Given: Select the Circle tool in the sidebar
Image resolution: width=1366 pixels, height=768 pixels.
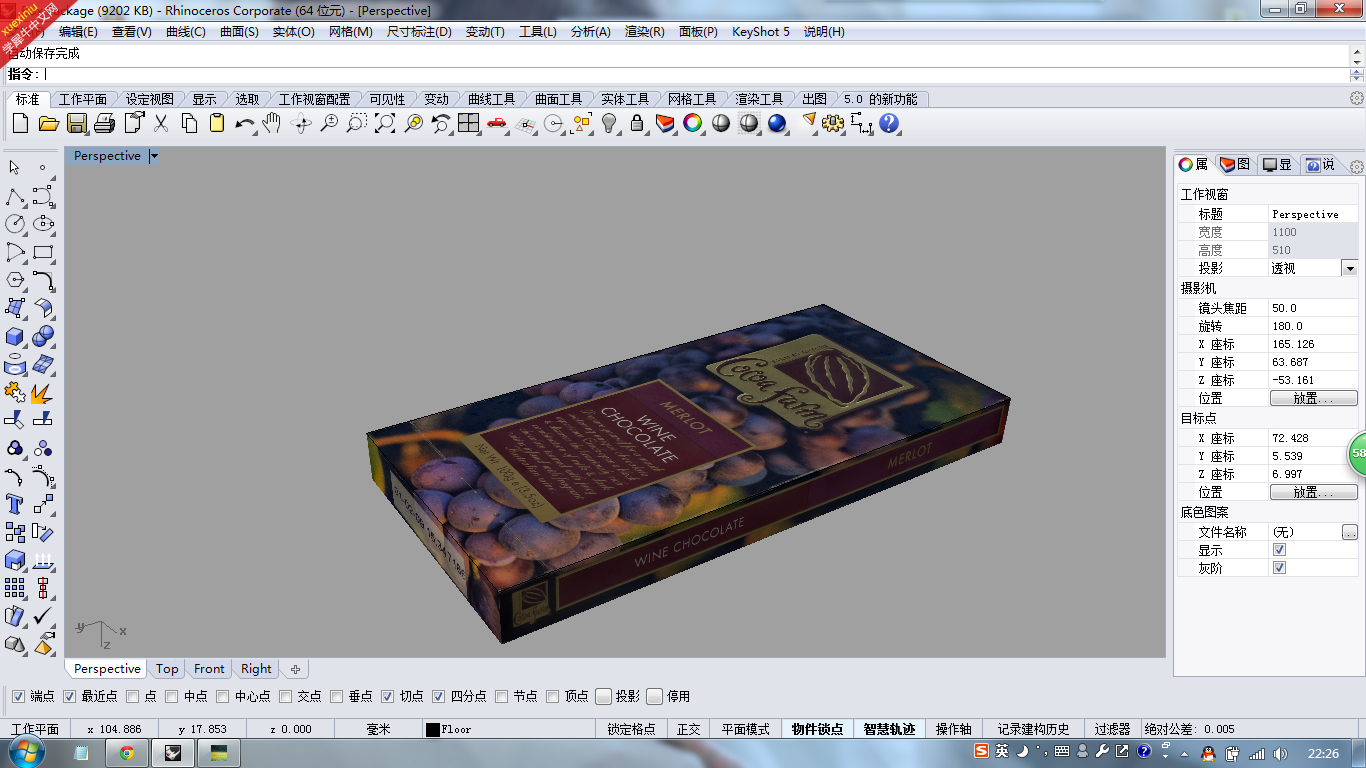Looking at the screenshot, I should coord(15,224).
